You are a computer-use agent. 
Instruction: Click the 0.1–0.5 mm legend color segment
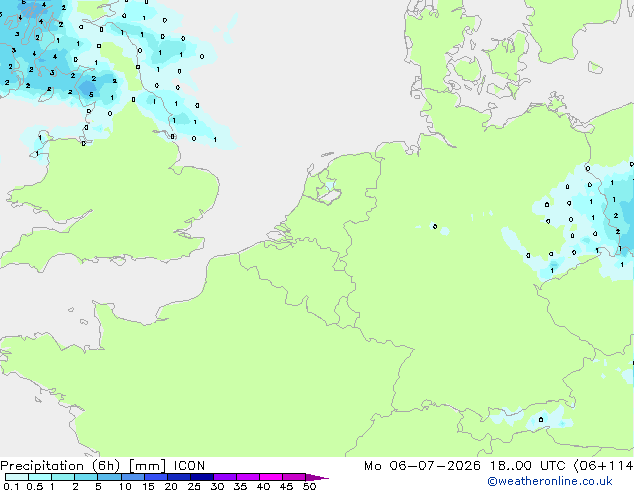[x=17, y=477]
